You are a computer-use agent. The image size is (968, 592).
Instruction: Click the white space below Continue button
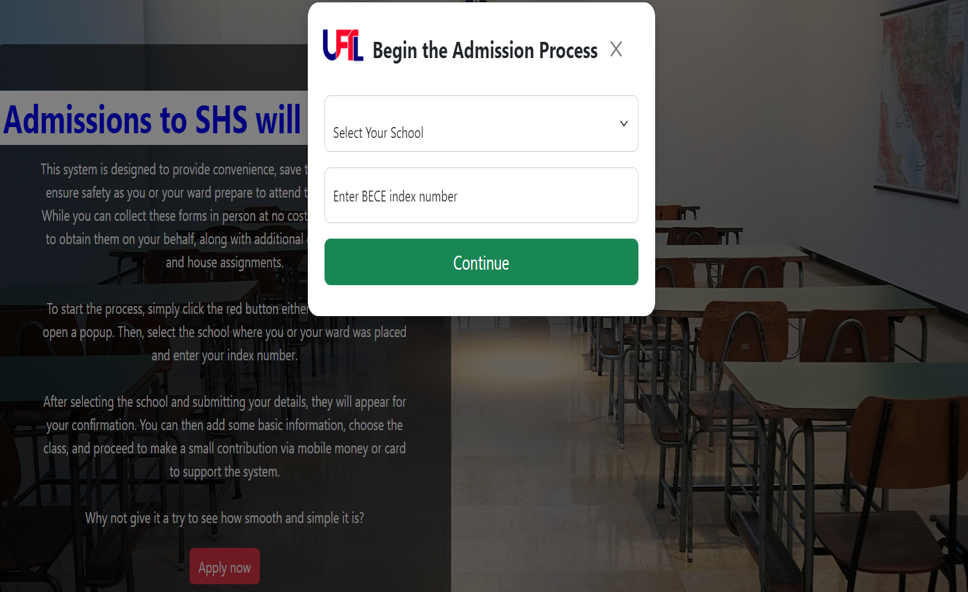tap(481, 300)
